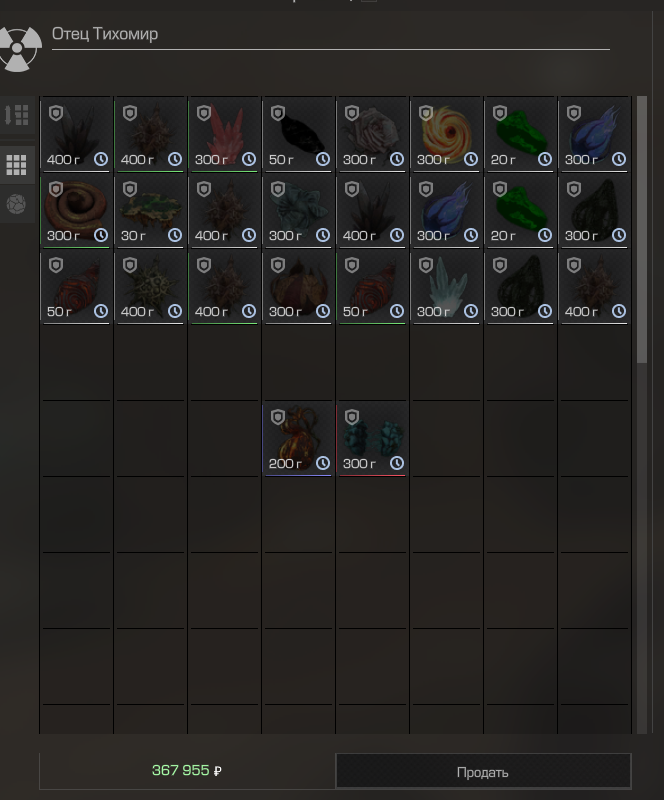The width and height of the screenshot is (664, 800).
Task: Switch to the grid view icon
Action: [x=16, y=165]
